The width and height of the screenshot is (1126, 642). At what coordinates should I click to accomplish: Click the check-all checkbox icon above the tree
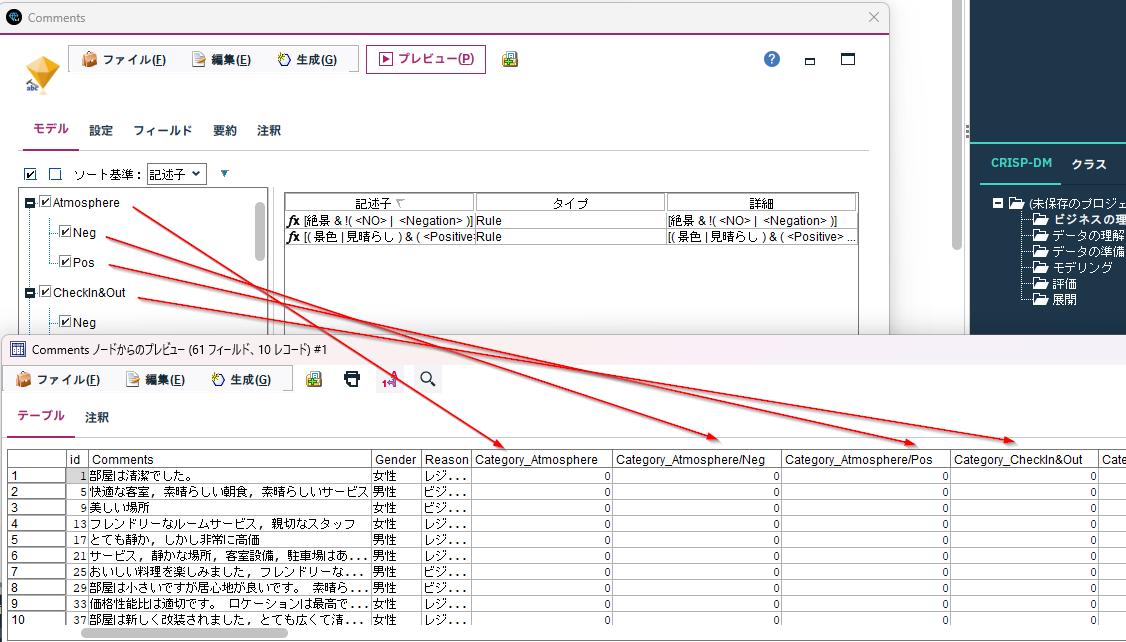(x=30, y=174)
